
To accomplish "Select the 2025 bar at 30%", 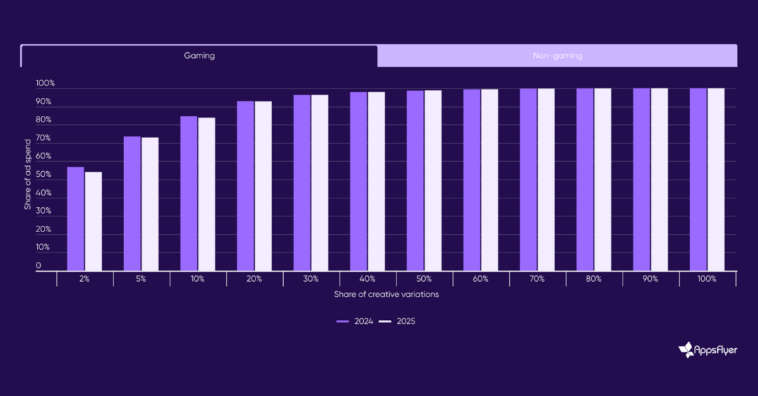I will point(320,183).
